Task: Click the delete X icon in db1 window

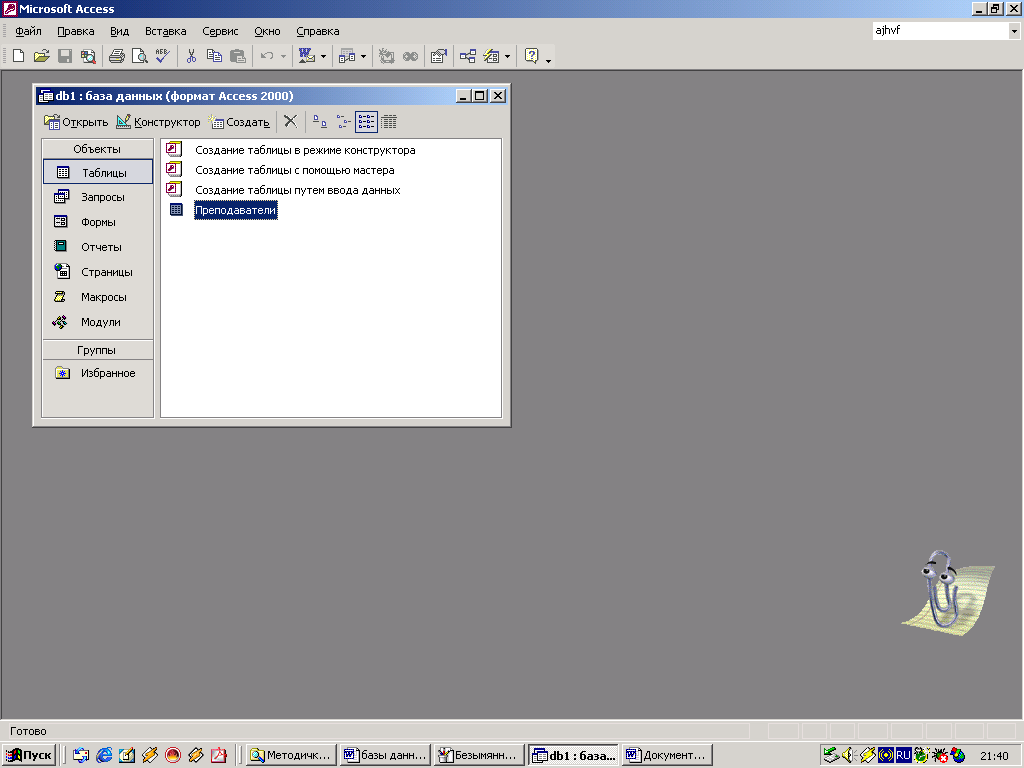Action: (x=291, y=121)
